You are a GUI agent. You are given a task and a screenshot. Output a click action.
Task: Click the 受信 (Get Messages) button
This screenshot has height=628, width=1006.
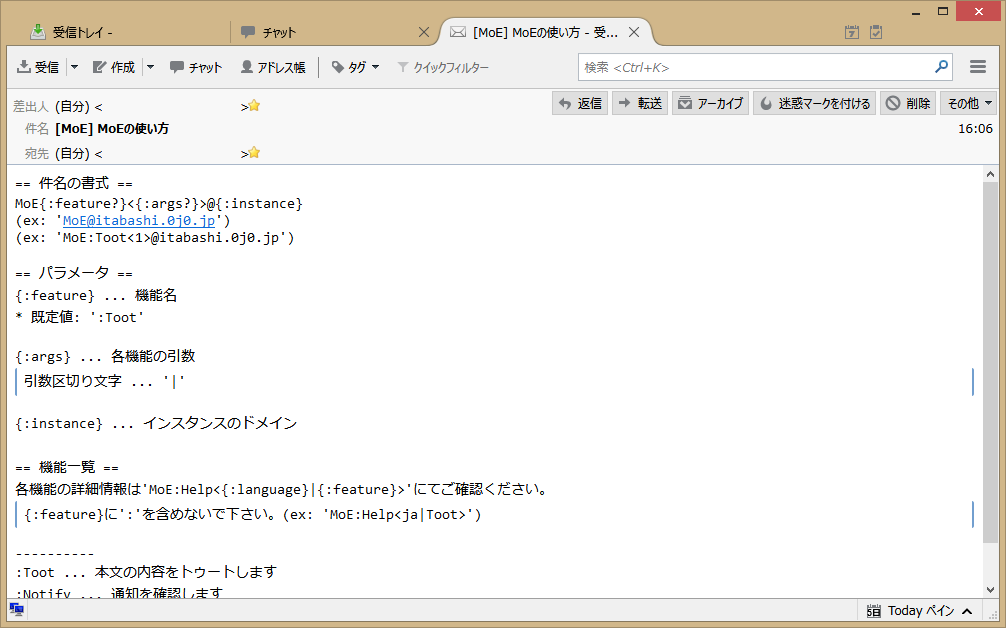click(x=38, y=67)
